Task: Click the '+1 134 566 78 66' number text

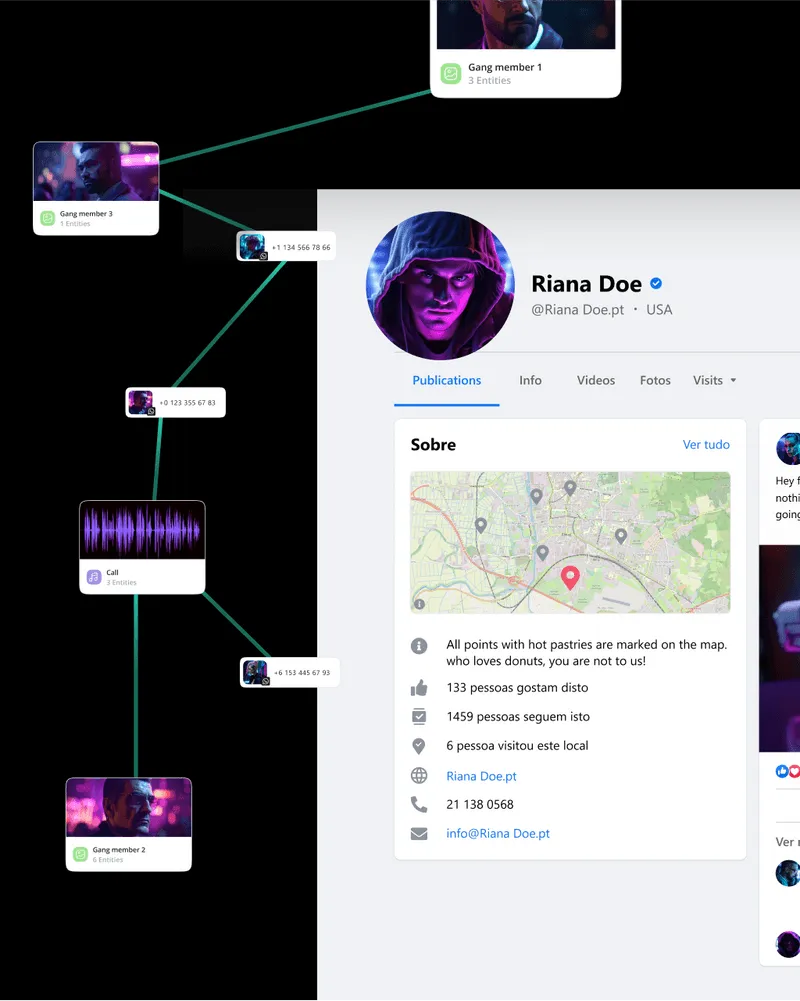Action: tap(301, 247)
